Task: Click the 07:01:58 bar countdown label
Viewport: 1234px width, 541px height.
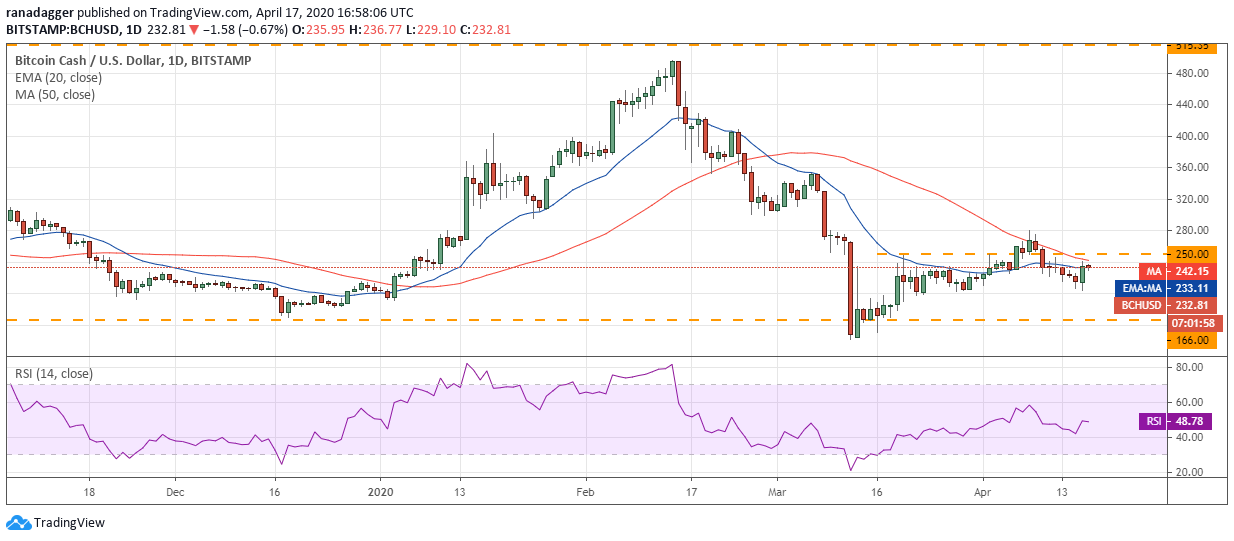Action: click(1194, 322)
